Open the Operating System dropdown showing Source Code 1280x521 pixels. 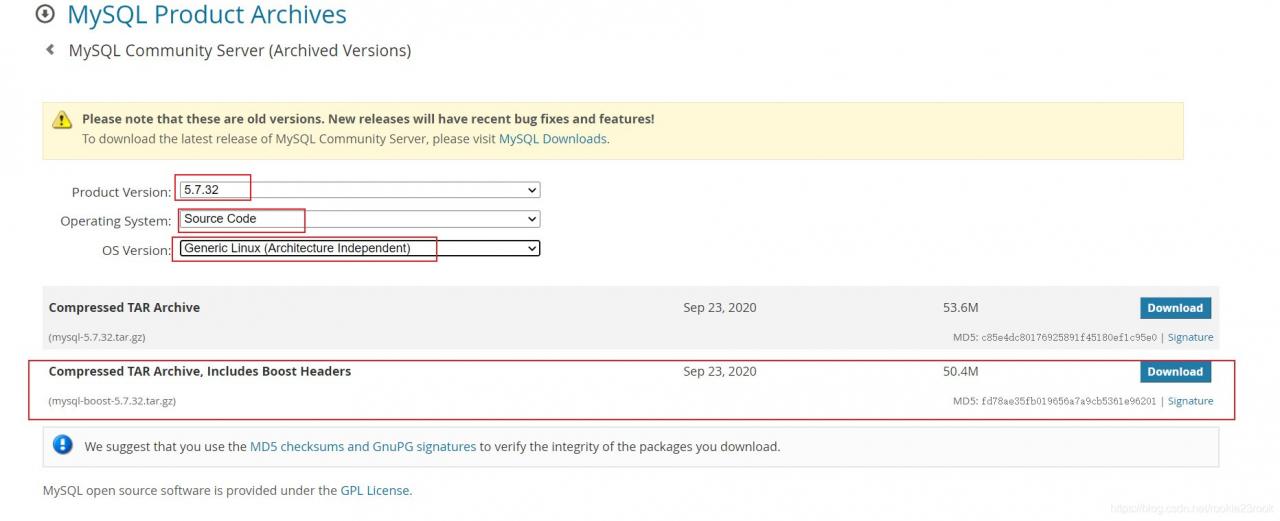(360, 219)
